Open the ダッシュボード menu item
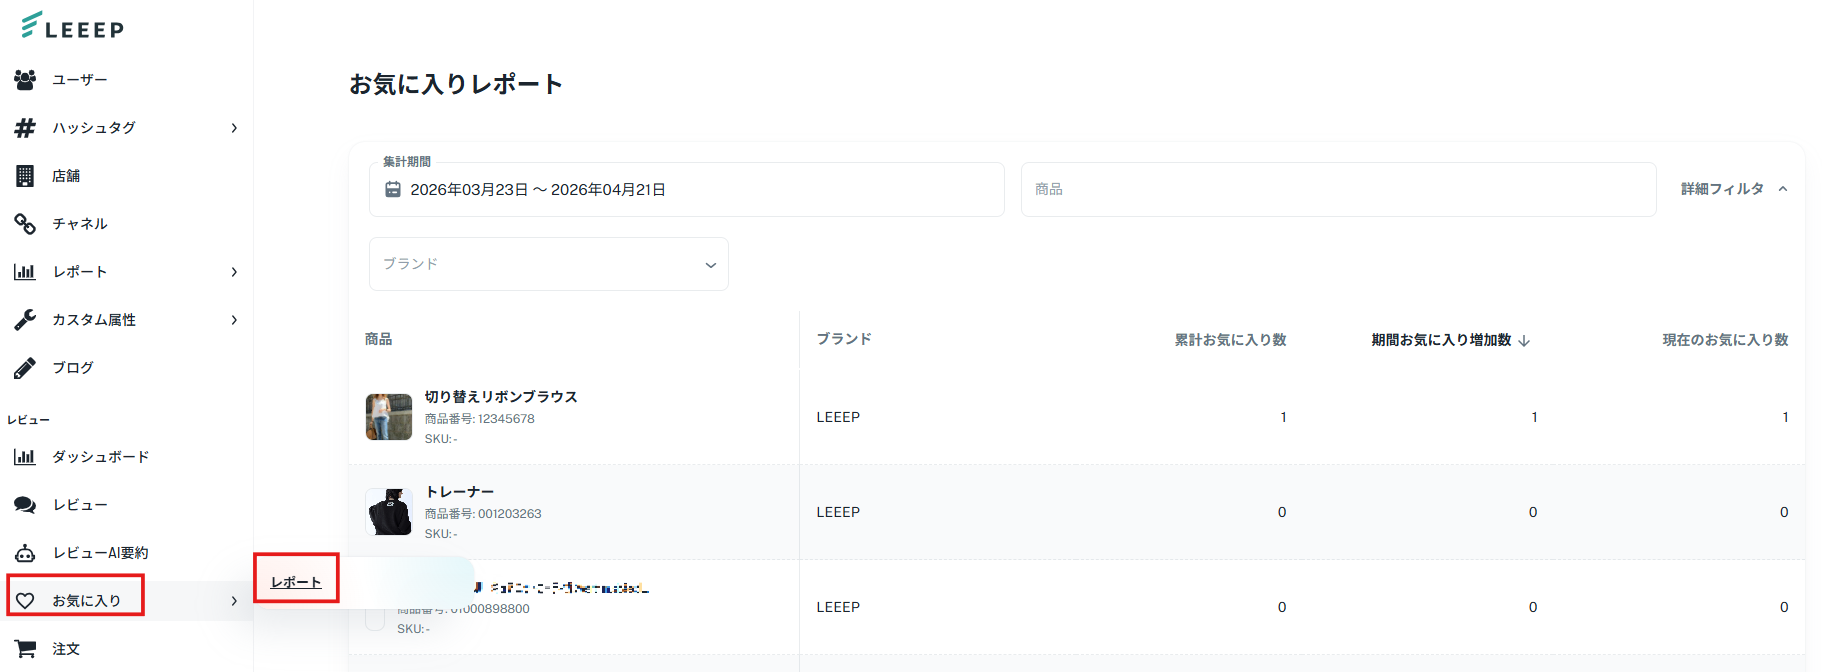This screenshot has width=1822, height=672. pyautogui.click(x=100, y=456)
